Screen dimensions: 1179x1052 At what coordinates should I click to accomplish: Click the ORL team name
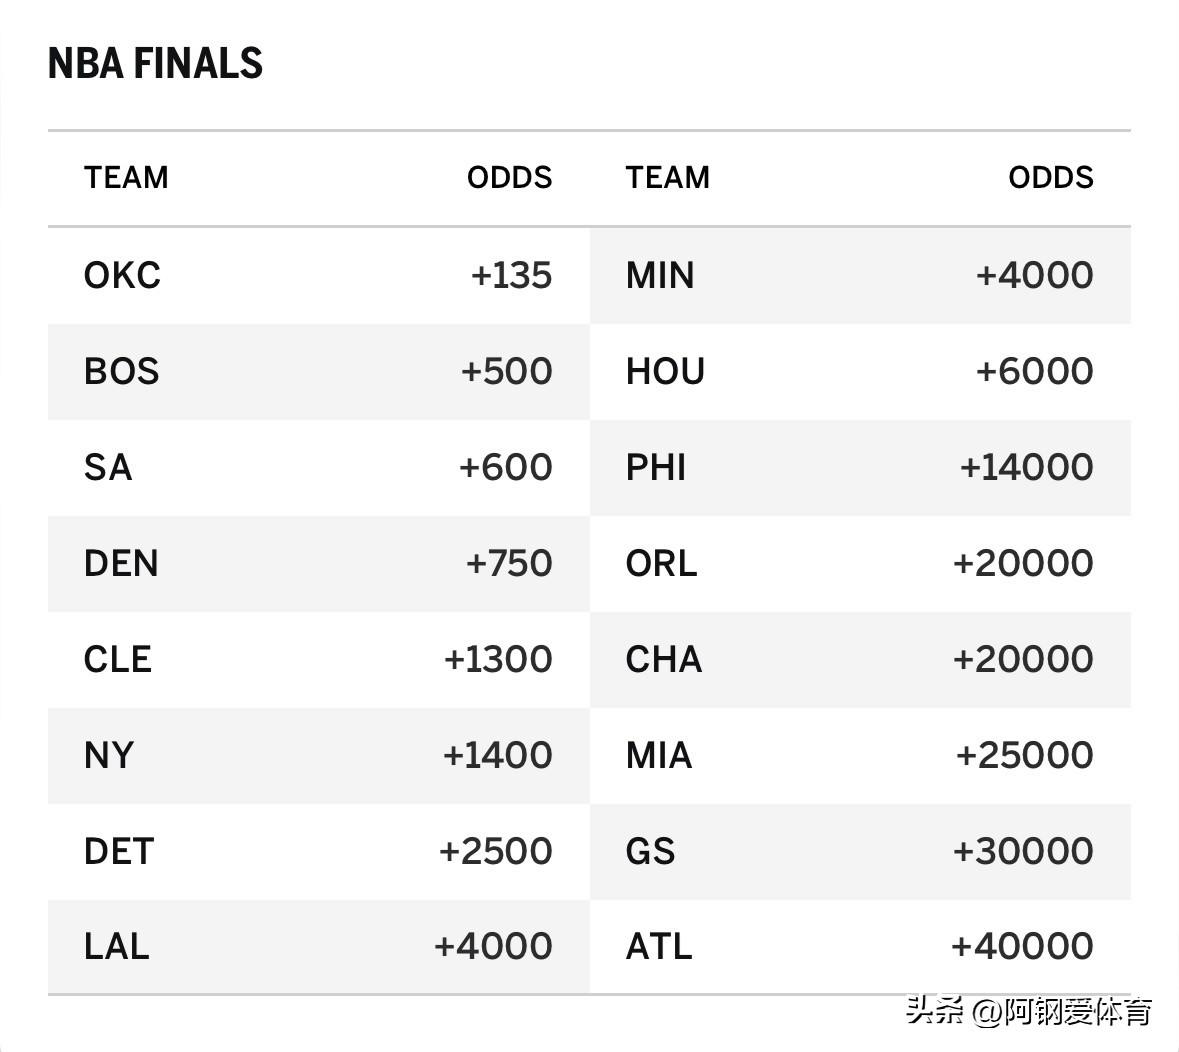coord(661,563)
